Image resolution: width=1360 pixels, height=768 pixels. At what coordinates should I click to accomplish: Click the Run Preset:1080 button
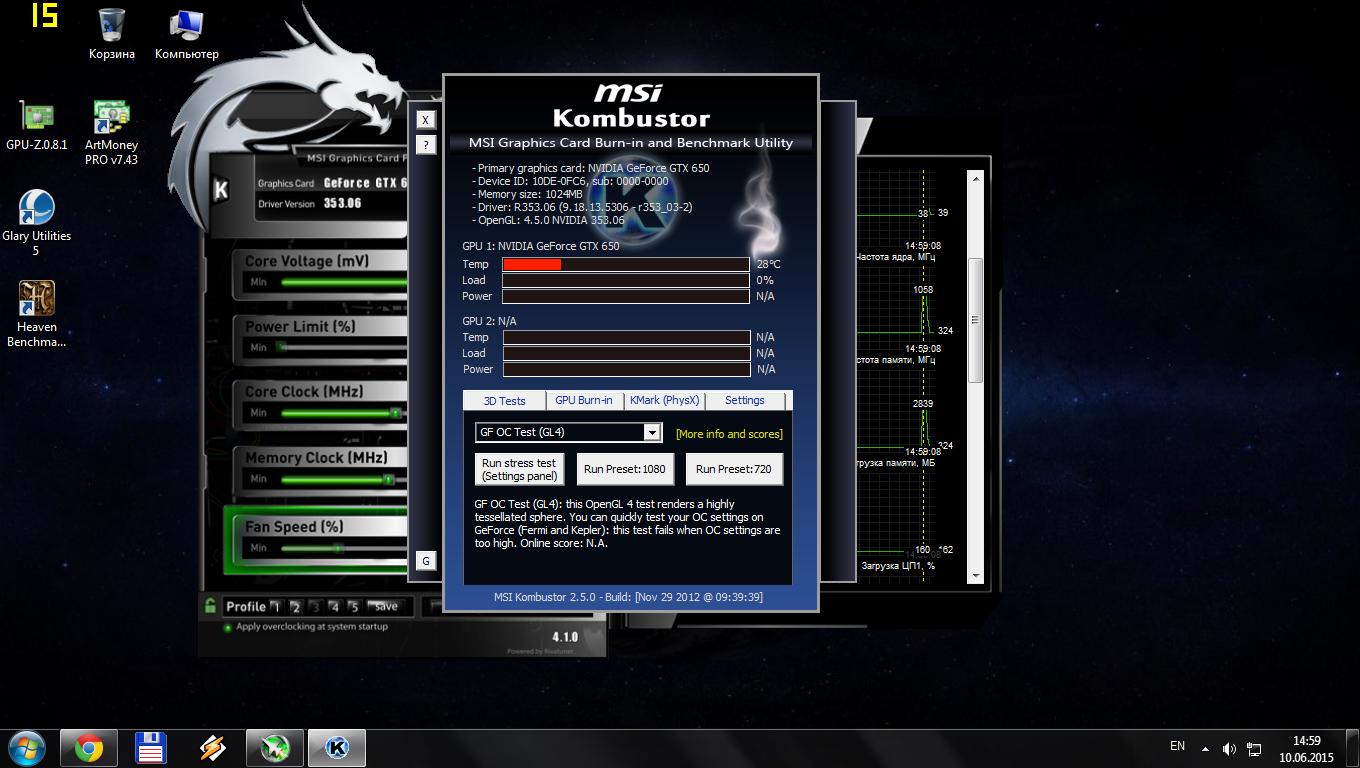(x=625, y=469)
